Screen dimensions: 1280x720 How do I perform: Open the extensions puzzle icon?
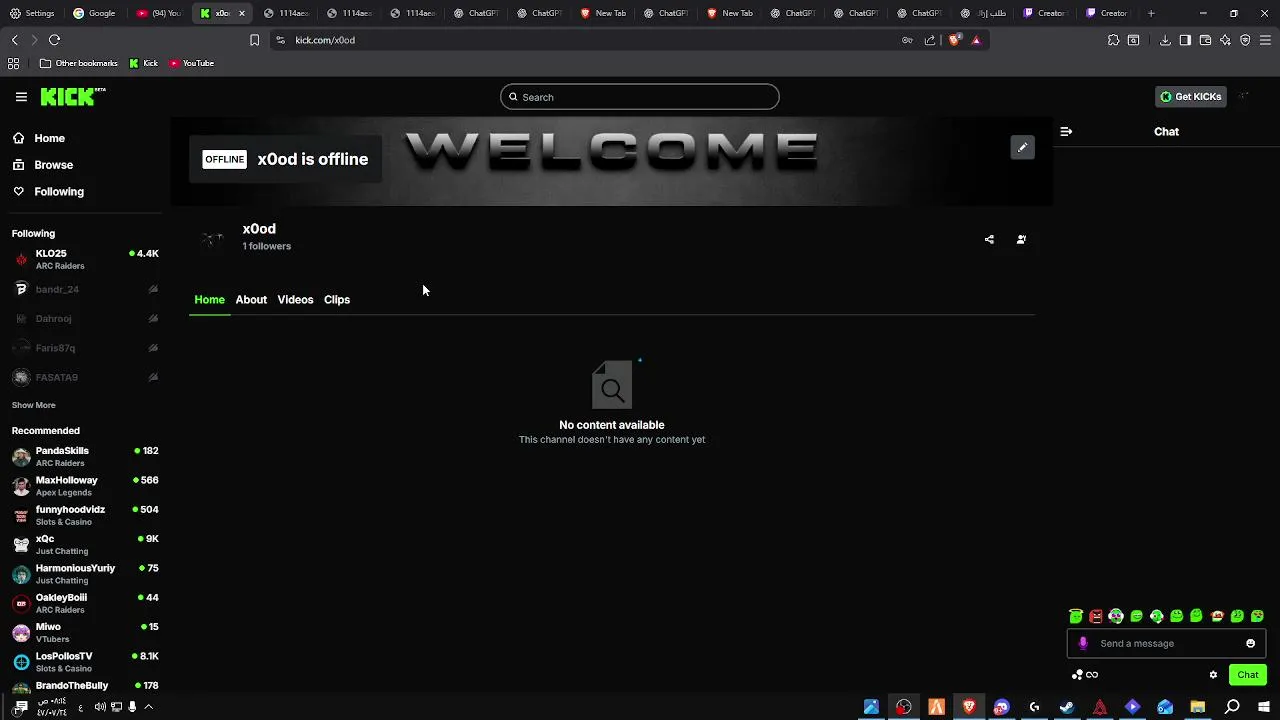(1113, 40)
